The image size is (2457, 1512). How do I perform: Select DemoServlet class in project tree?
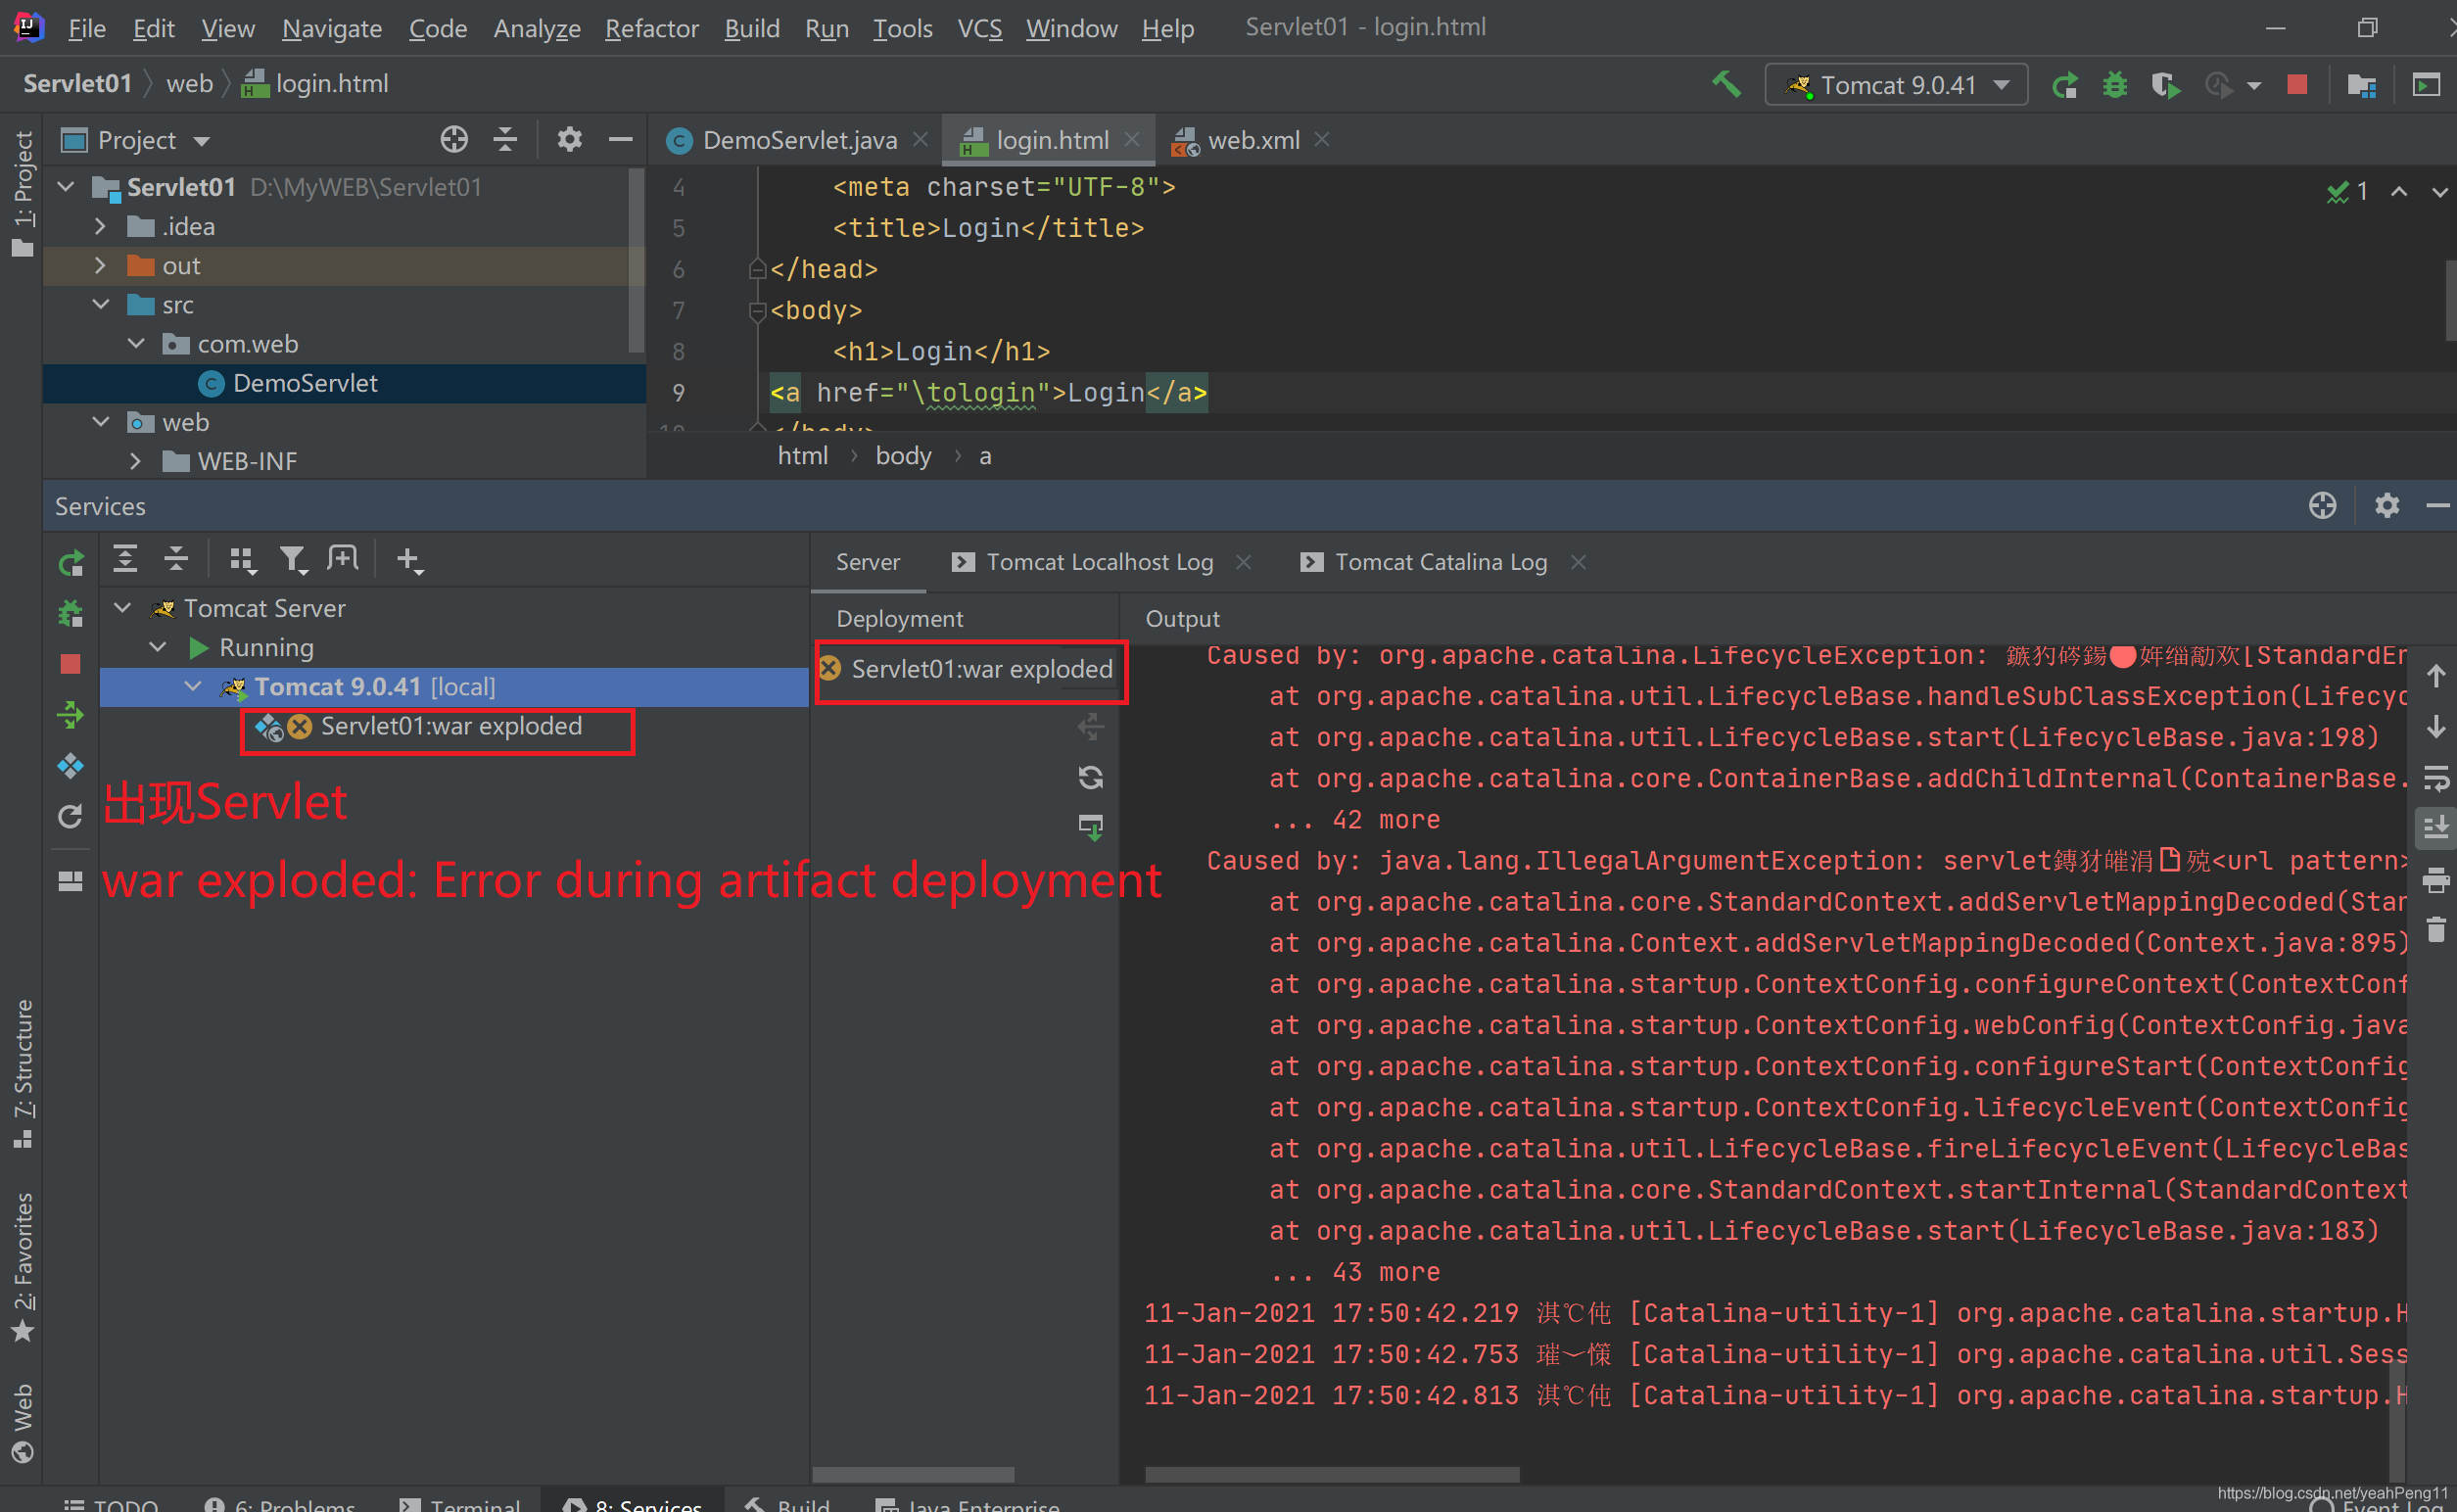tap(305, 383)
